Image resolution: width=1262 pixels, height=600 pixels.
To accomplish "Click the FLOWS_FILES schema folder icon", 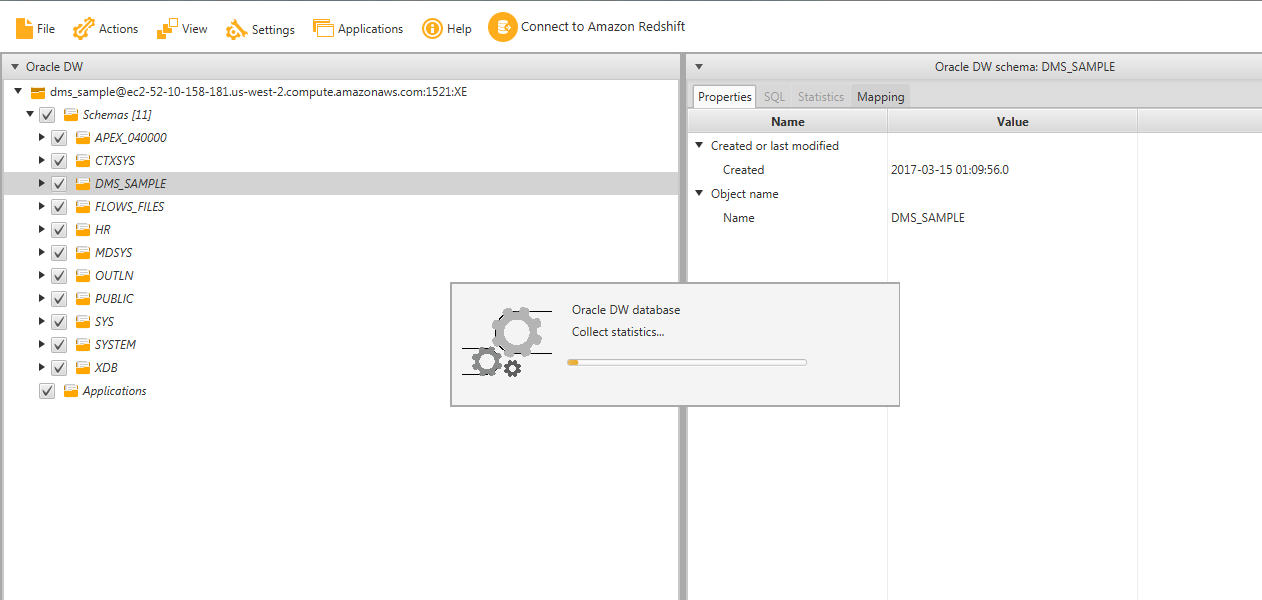I will click(x=83, y=207).
